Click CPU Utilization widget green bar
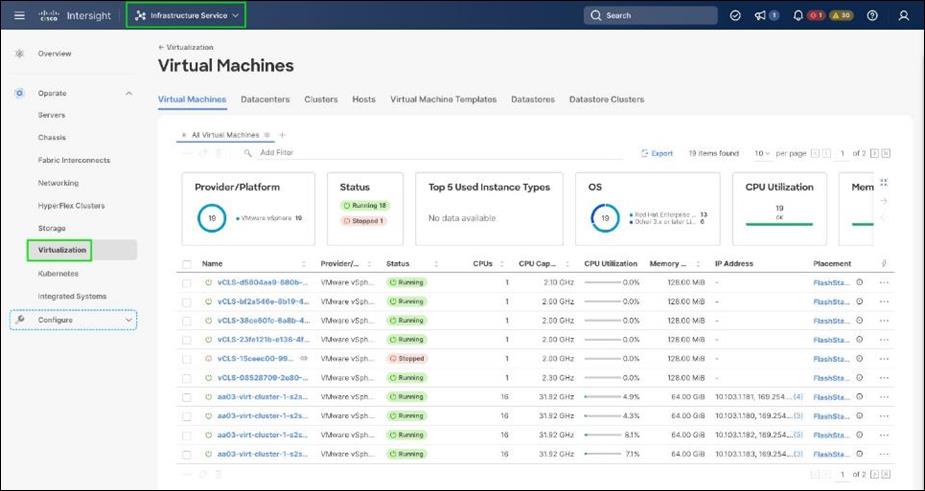 point(779,224)
